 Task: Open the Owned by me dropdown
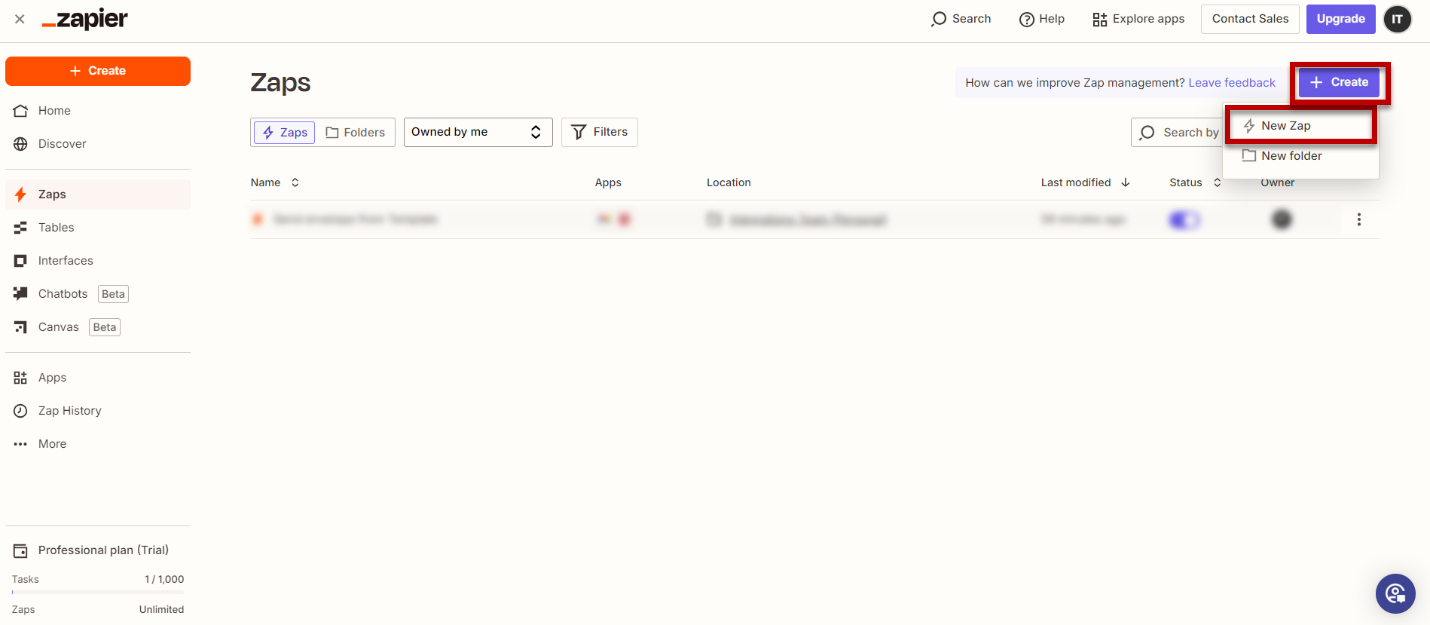click(478, 132)
